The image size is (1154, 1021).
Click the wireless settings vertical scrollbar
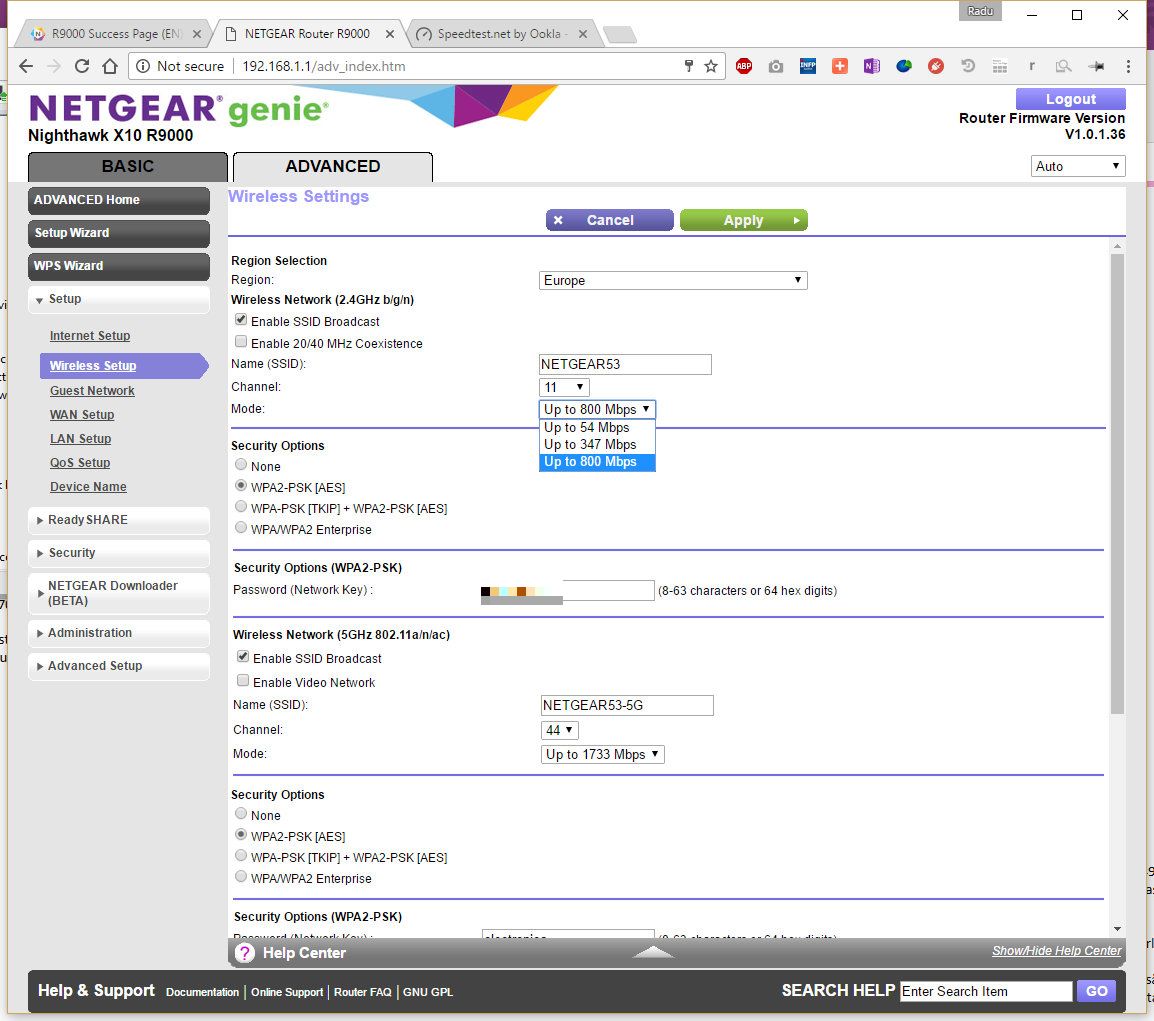coord(1117,480)
